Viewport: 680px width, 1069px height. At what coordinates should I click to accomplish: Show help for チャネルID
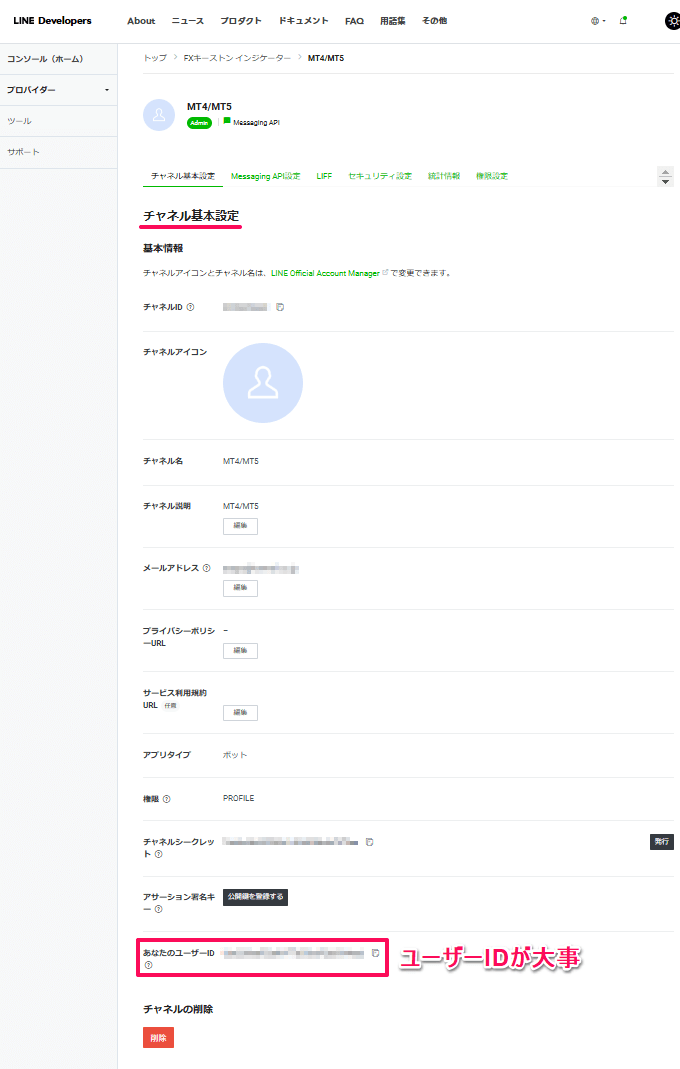point(190,307)
